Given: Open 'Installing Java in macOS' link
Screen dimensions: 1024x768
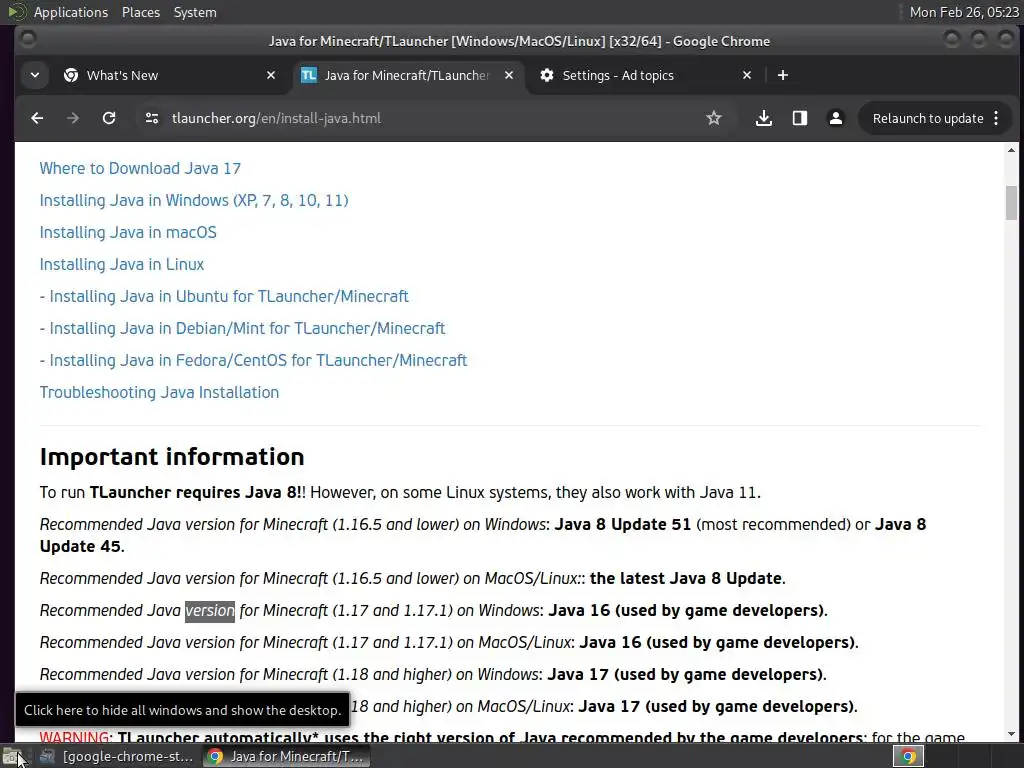Looking at the screenshot, I should [128, 232].
